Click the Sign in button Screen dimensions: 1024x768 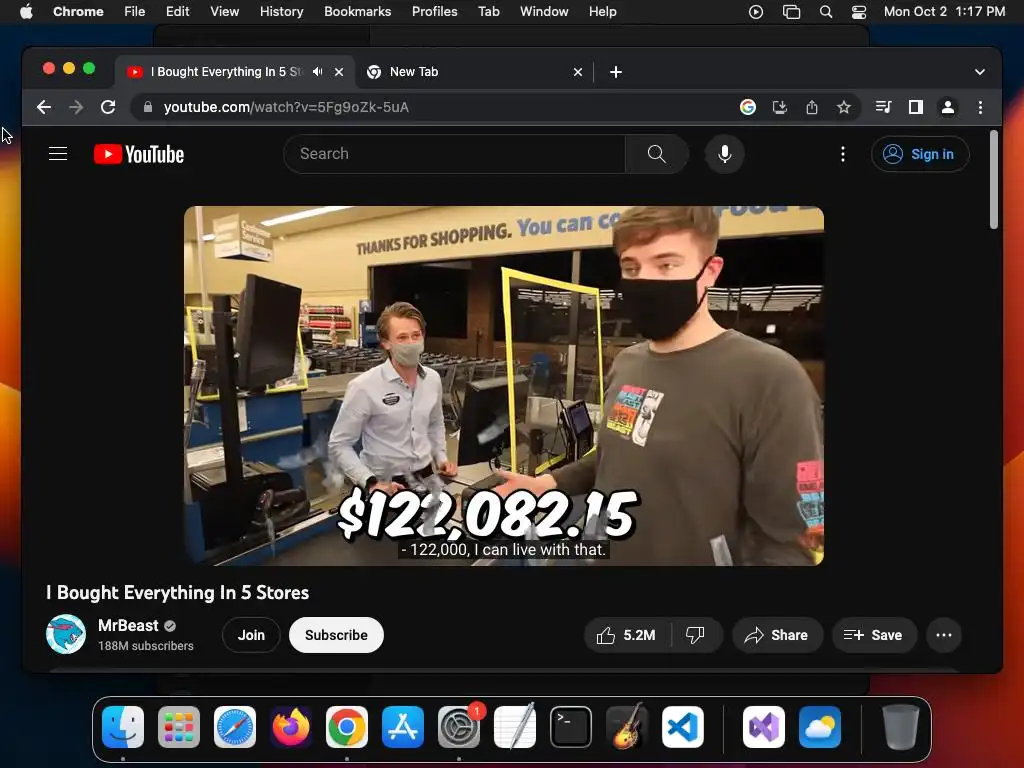click(920, 154)
